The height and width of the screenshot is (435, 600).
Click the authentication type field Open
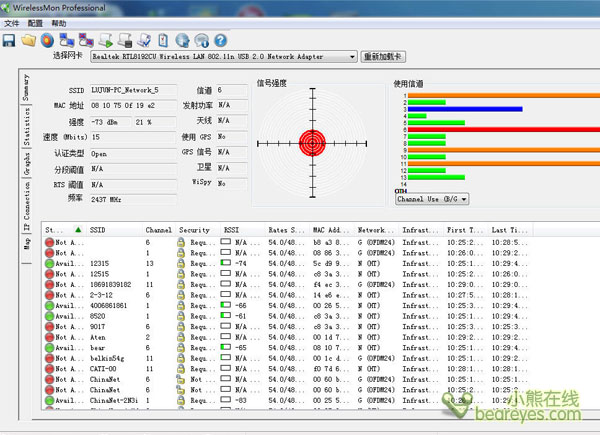[133, 153]
